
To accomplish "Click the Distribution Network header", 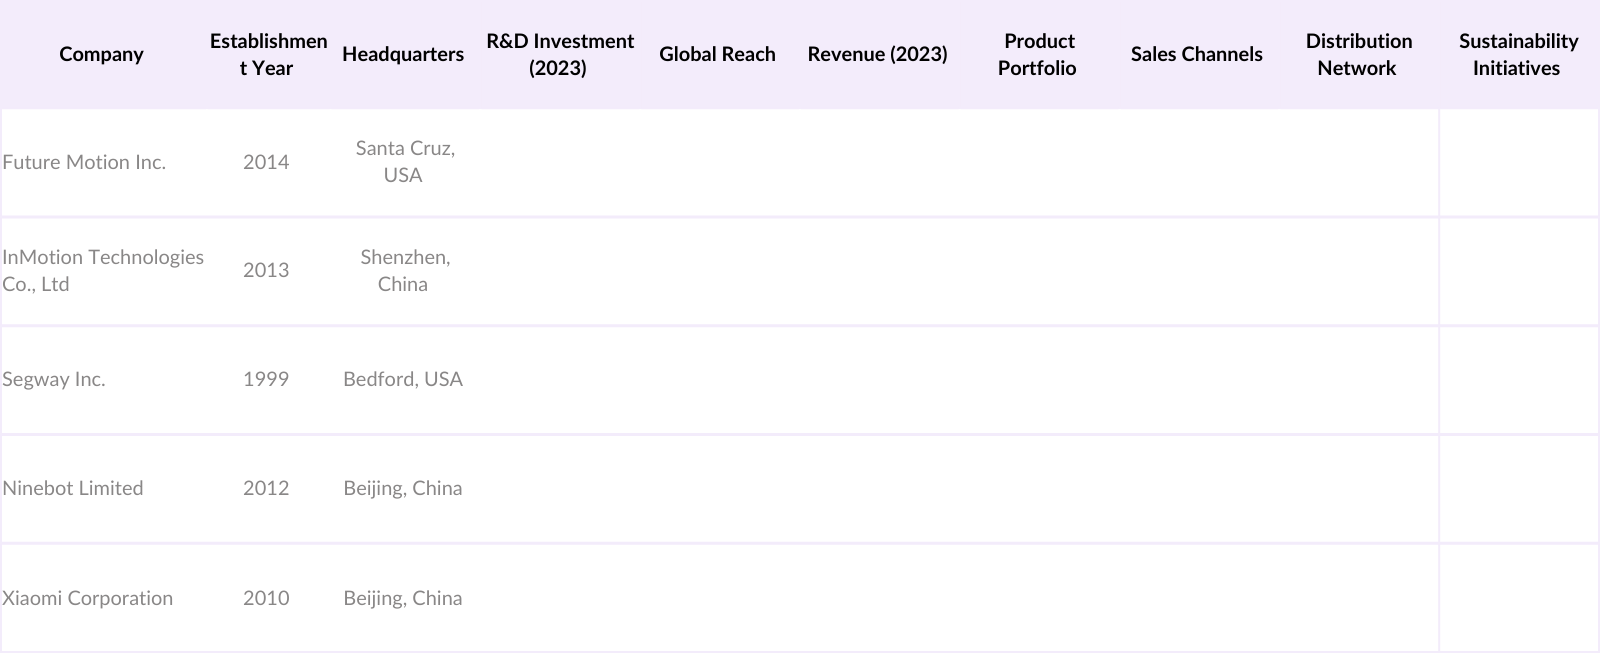I will [x=1358, y=54].
